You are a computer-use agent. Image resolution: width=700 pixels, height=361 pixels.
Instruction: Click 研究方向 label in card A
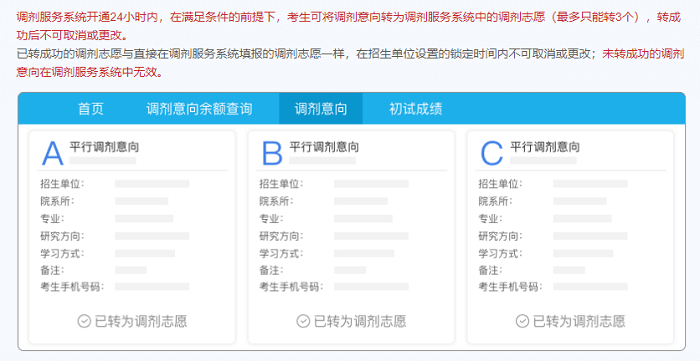[62, 236]
